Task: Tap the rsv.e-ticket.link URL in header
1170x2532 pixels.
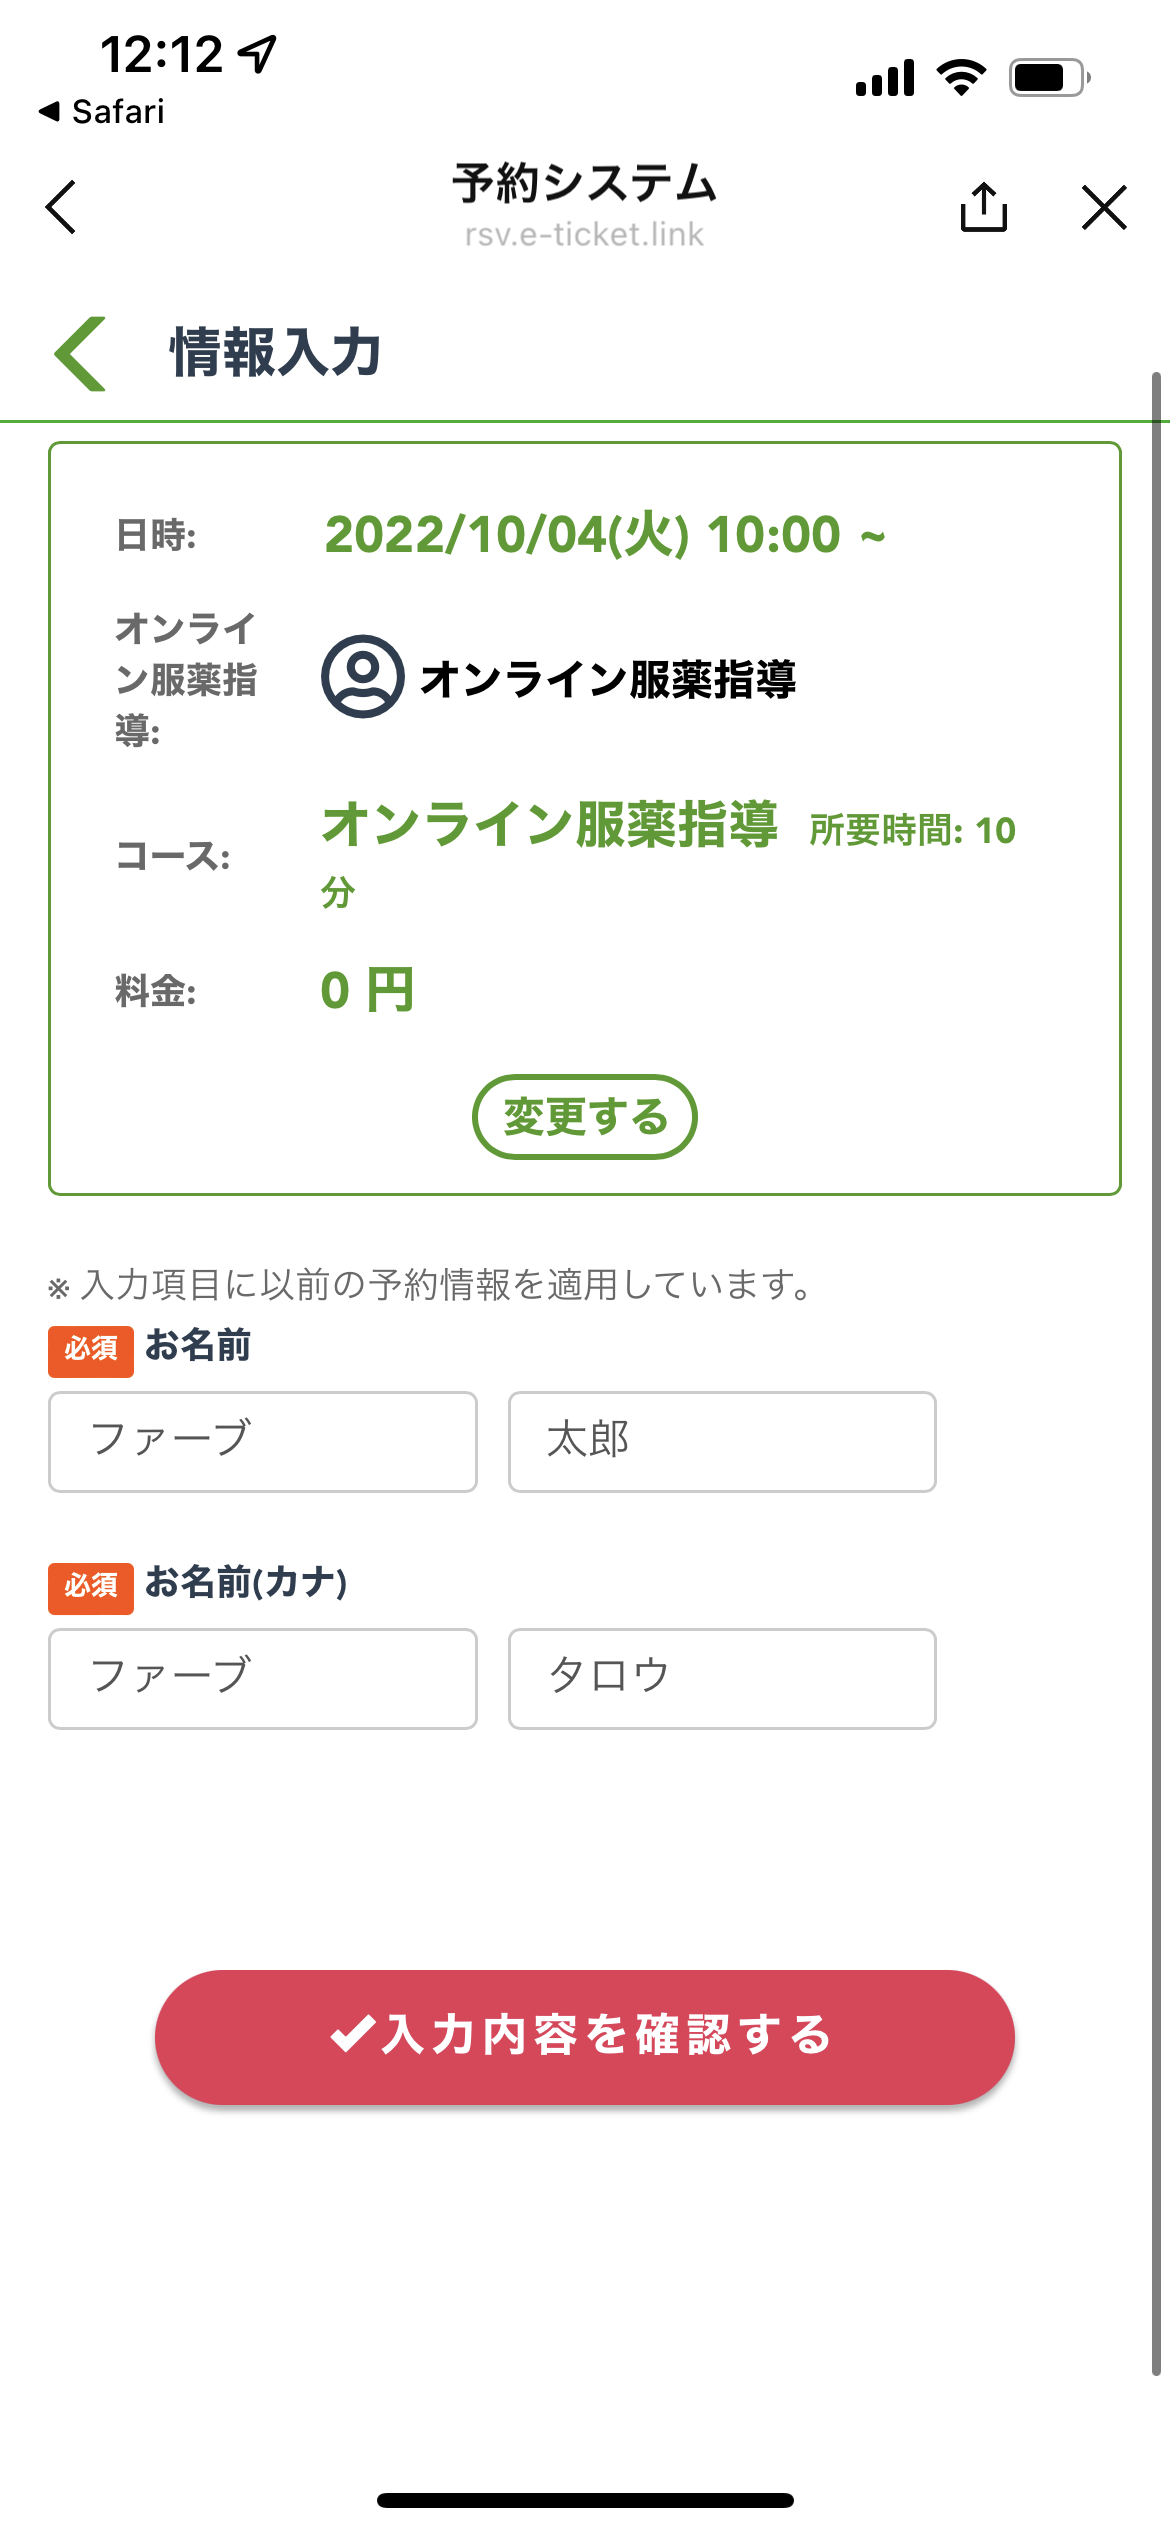Action: (x=584, y=234)
